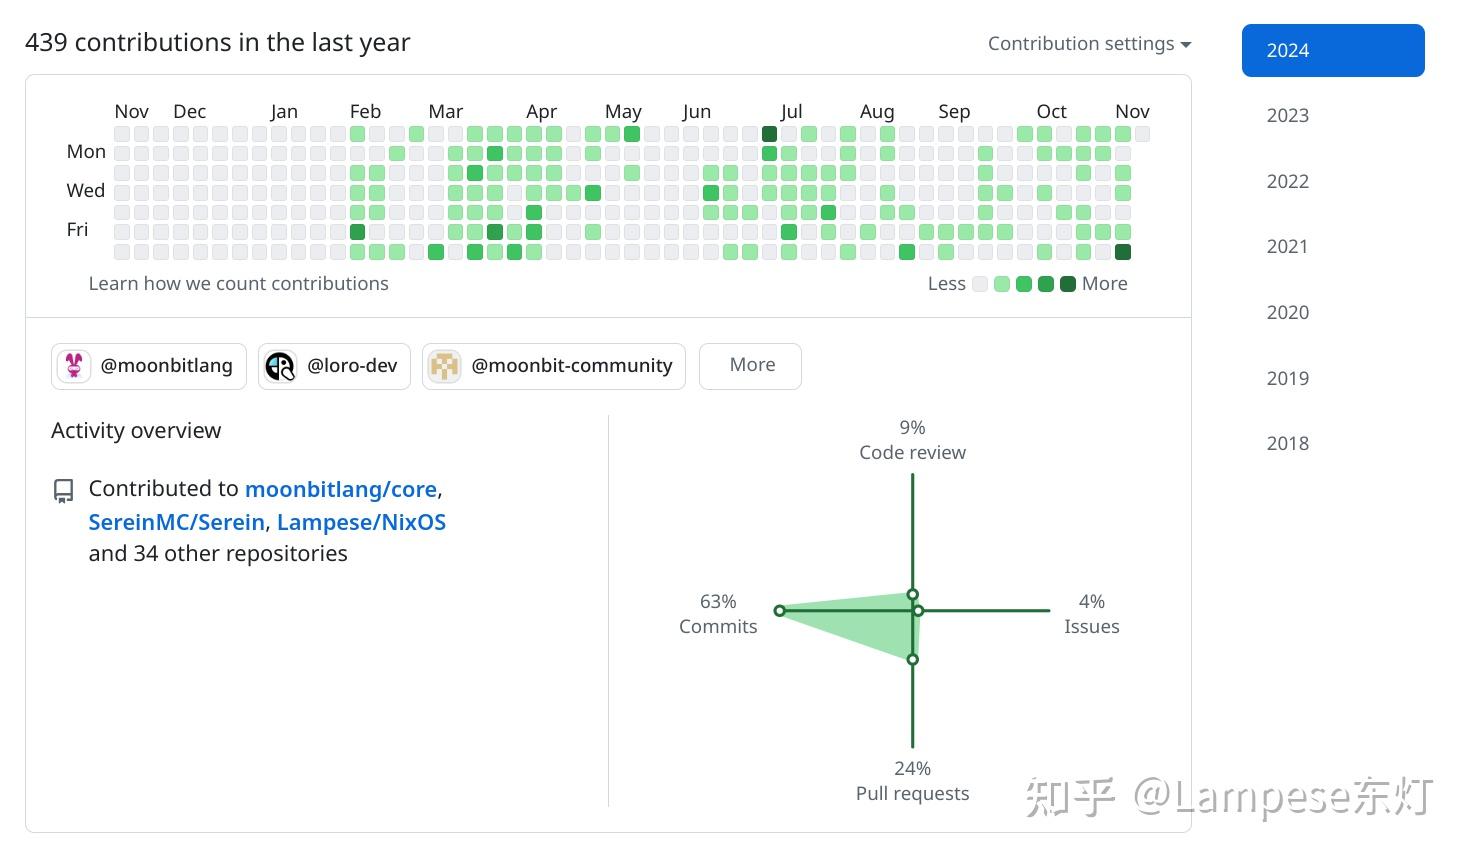
Task: Visit the Lampese/NixOS repository link
Action: (361, 522)
